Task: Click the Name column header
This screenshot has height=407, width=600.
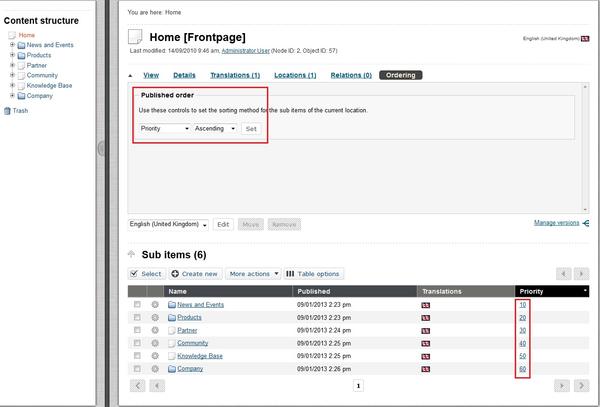Action: pyautogui.click(x=228, y=291)
